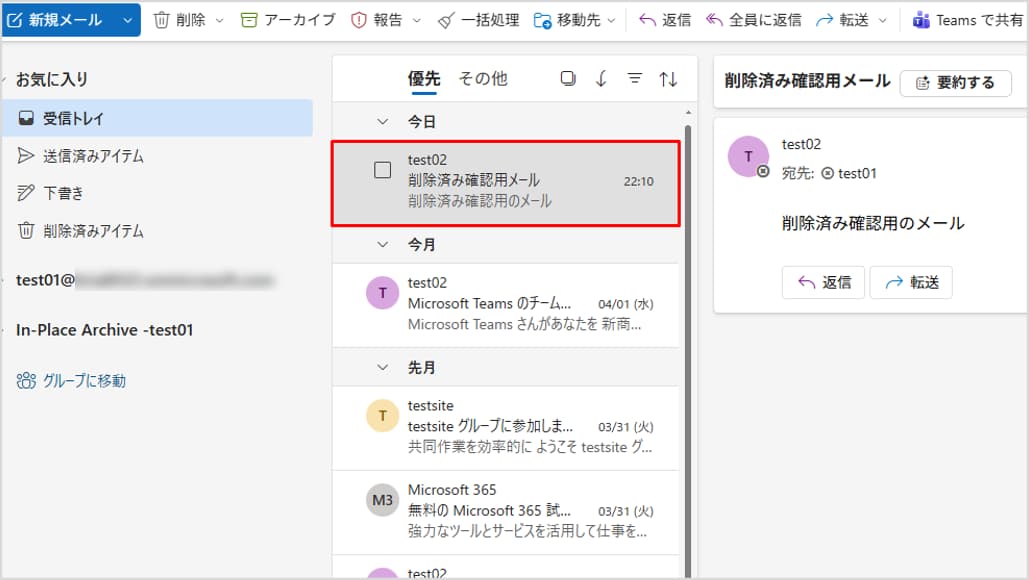This screenshot has height=580, width=1029.
Task: Open the New Mail (新規メール) dropdown arrow
Action: 127,20
